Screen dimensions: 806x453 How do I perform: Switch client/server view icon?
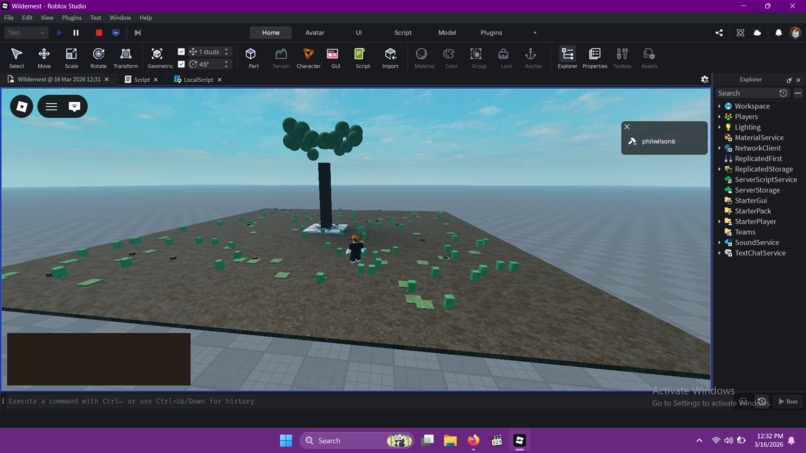(x=116, y=32)
